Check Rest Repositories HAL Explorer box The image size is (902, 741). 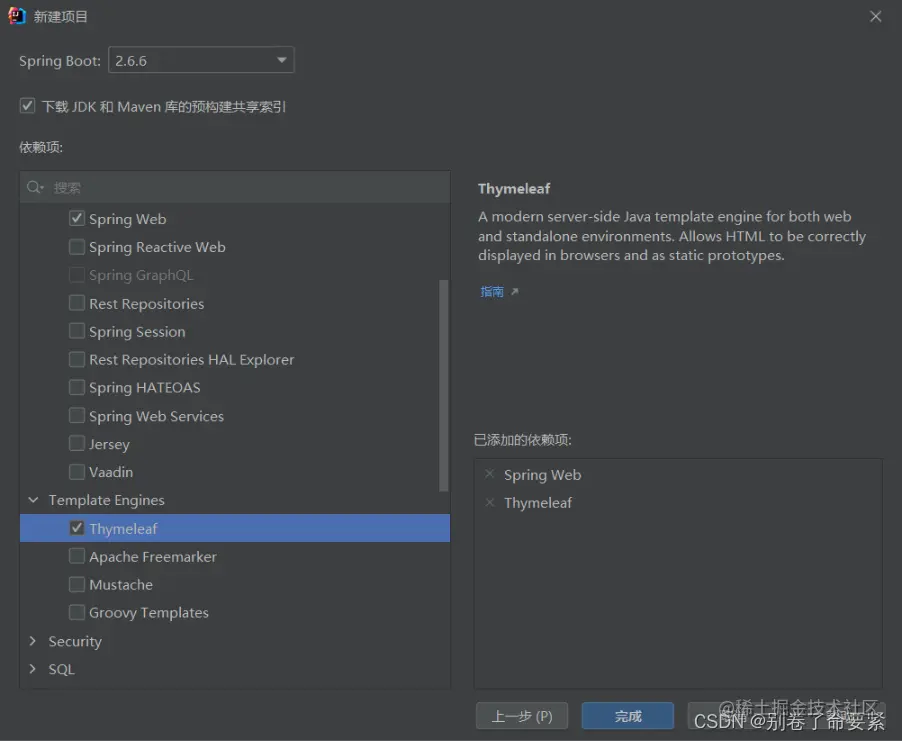pos(77,360)
